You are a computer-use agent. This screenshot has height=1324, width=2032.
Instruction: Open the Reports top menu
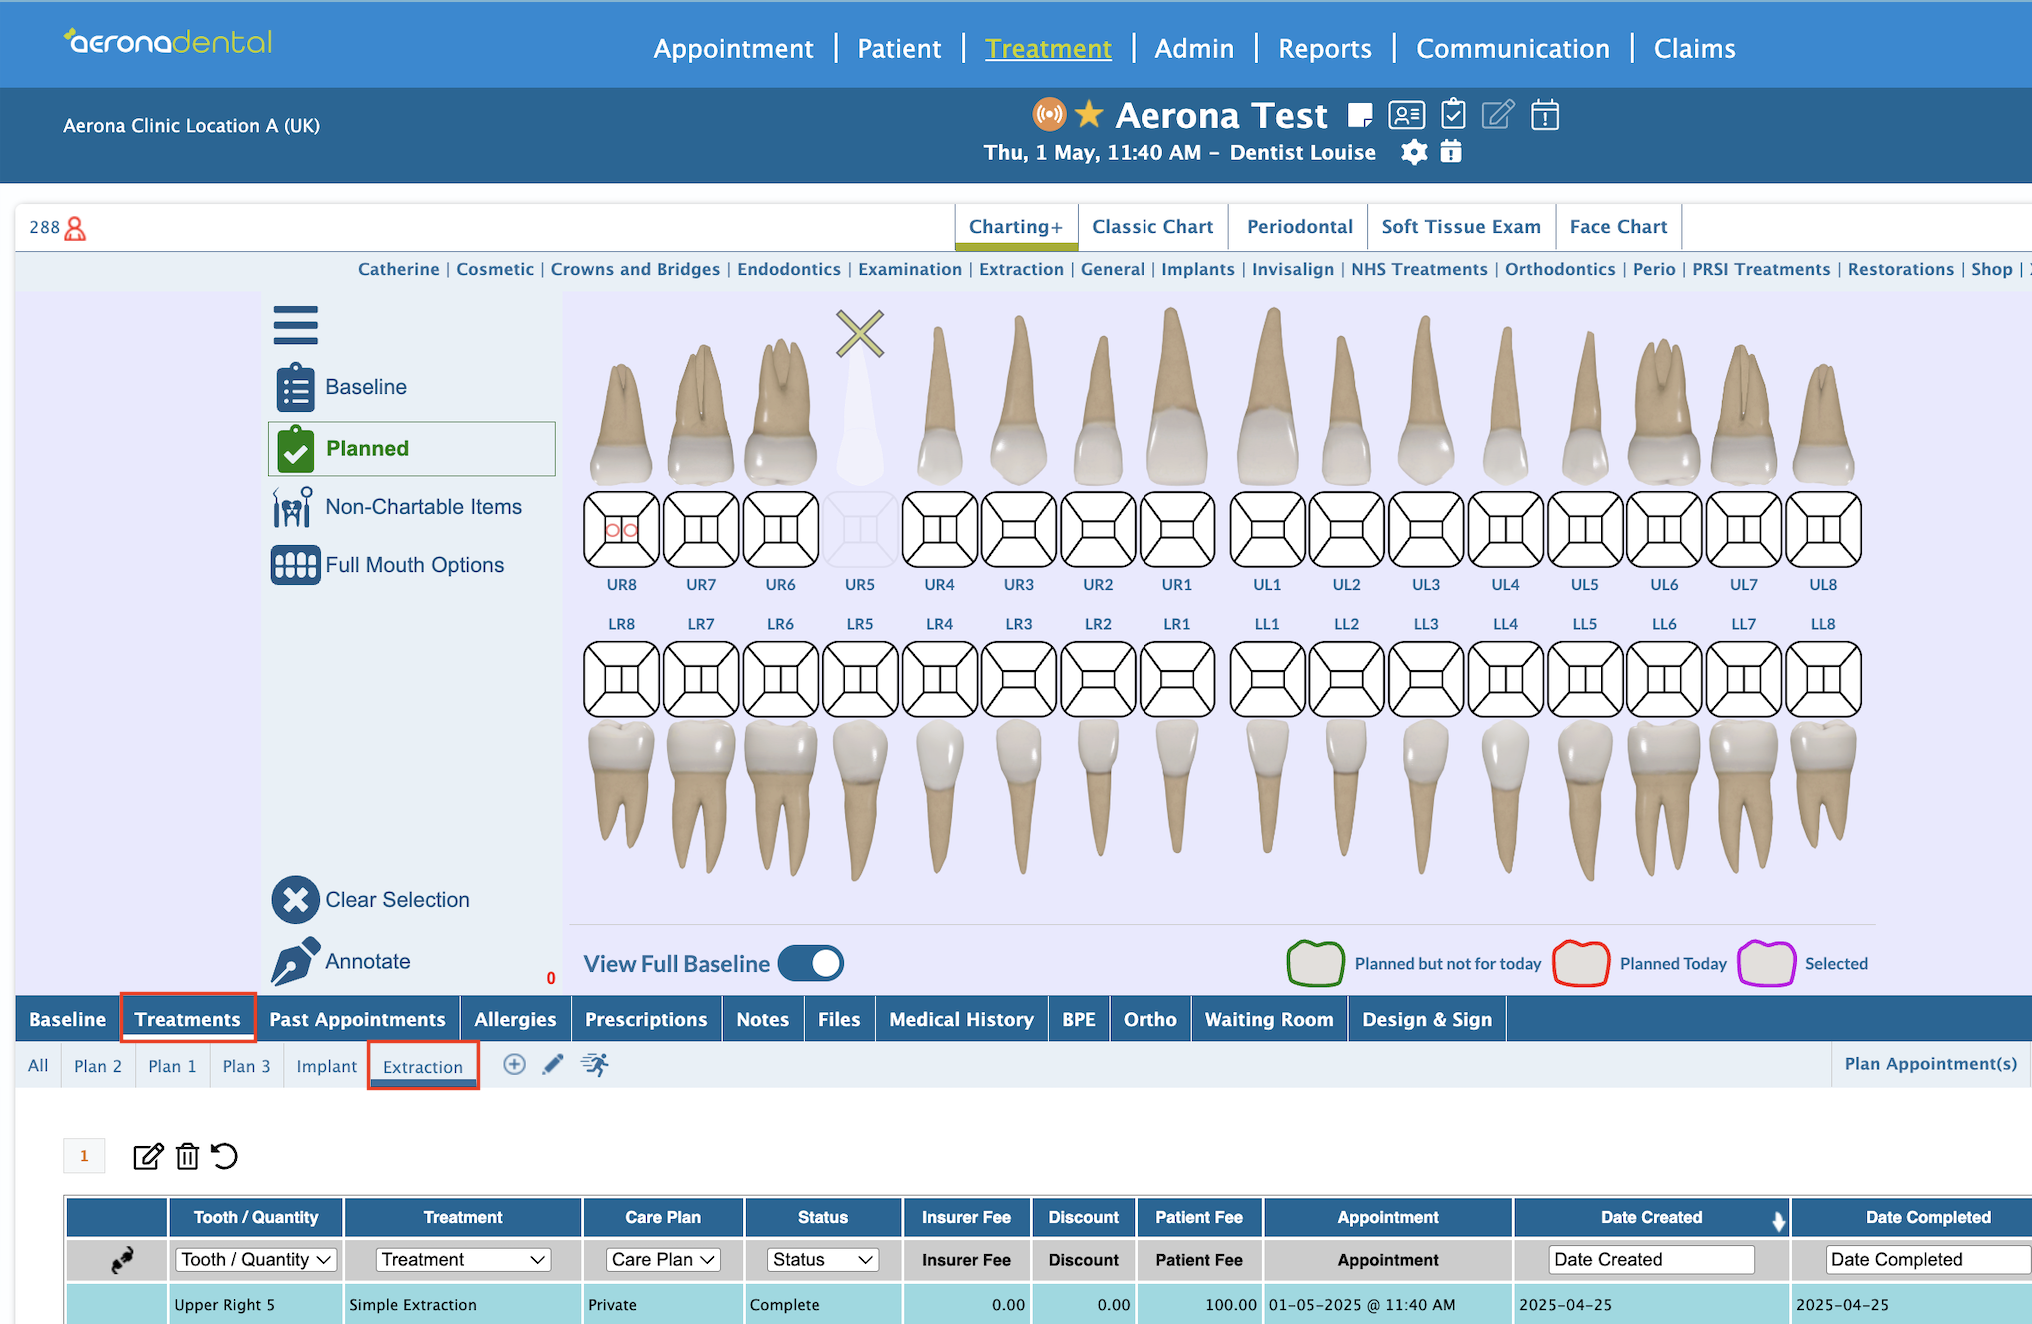coord(1325,48)
